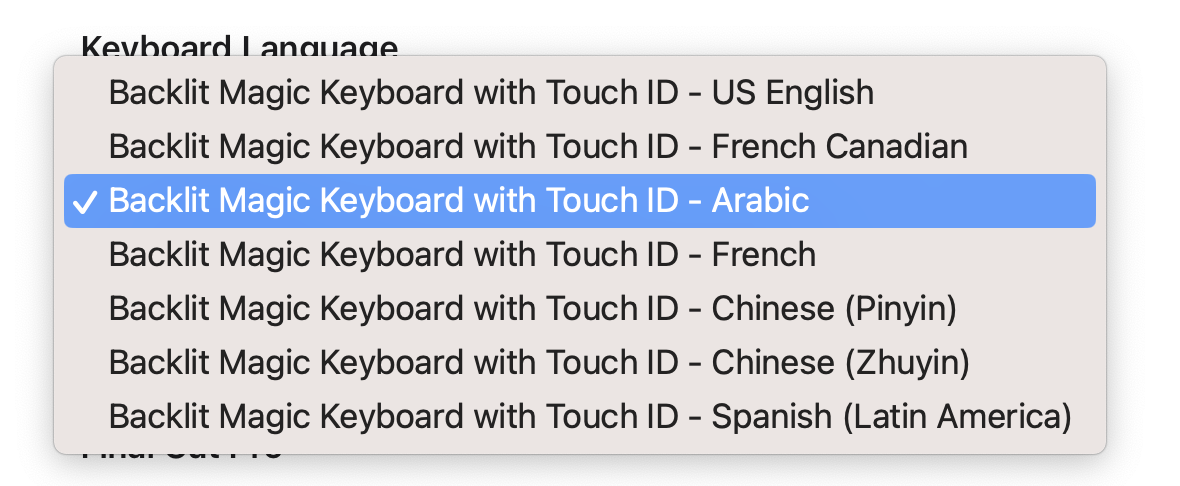The width and height of the screenshot is (1180, 486).
Task: Select the plain French Magic Keyboard entry
Action: (462, 255)
